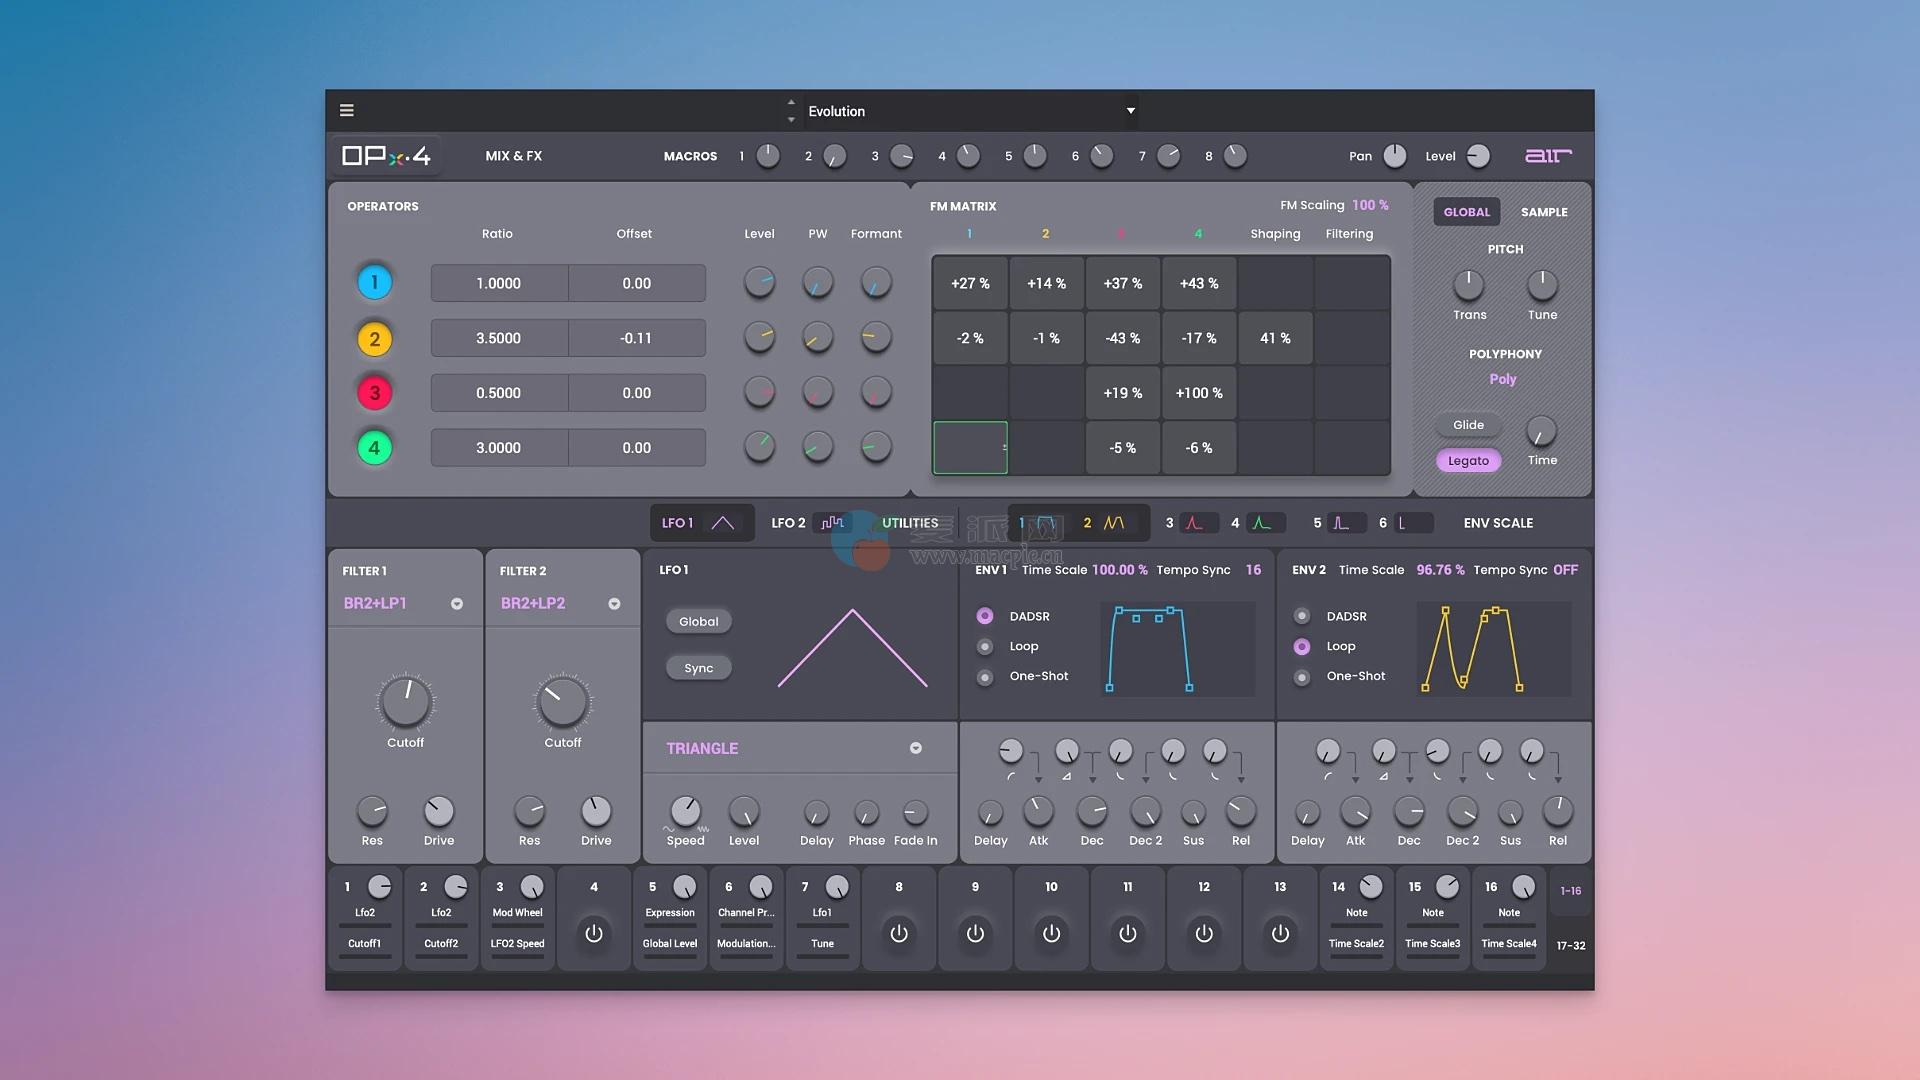Click the Filter 1 Cutoff knob

point(406,701)
